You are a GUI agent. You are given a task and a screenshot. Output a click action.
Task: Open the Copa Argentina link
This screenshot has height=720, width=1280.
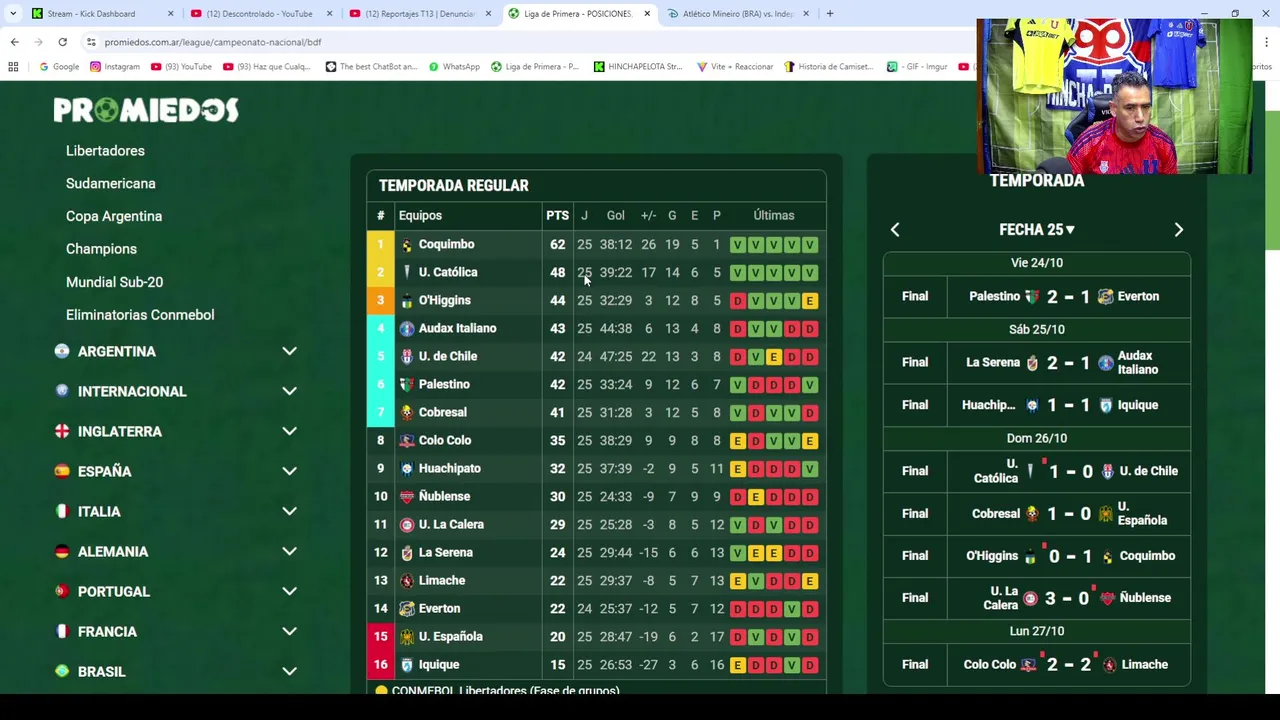[114, 216]
